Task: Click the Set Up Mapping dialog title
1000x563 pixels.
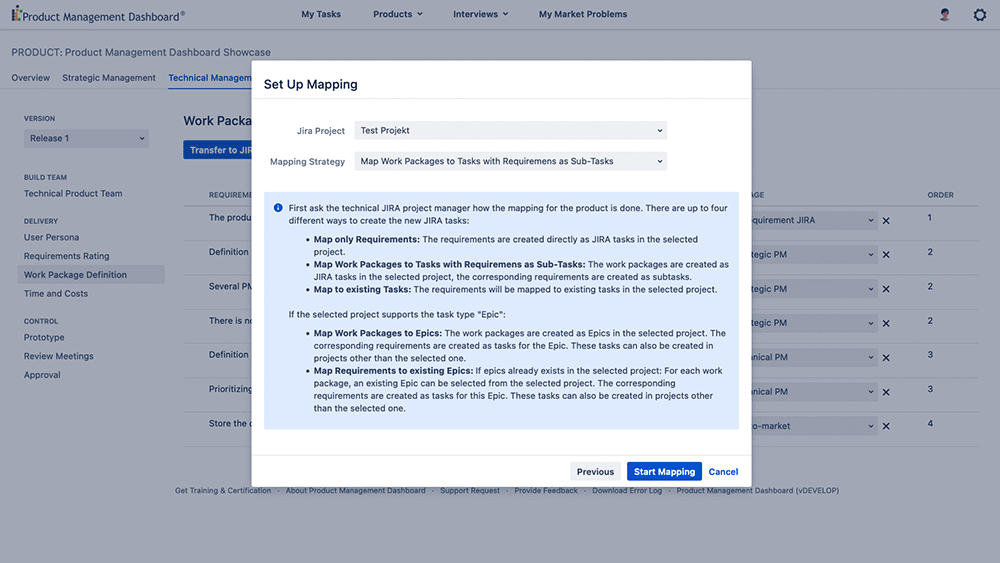Action: [x=310, y=84]
